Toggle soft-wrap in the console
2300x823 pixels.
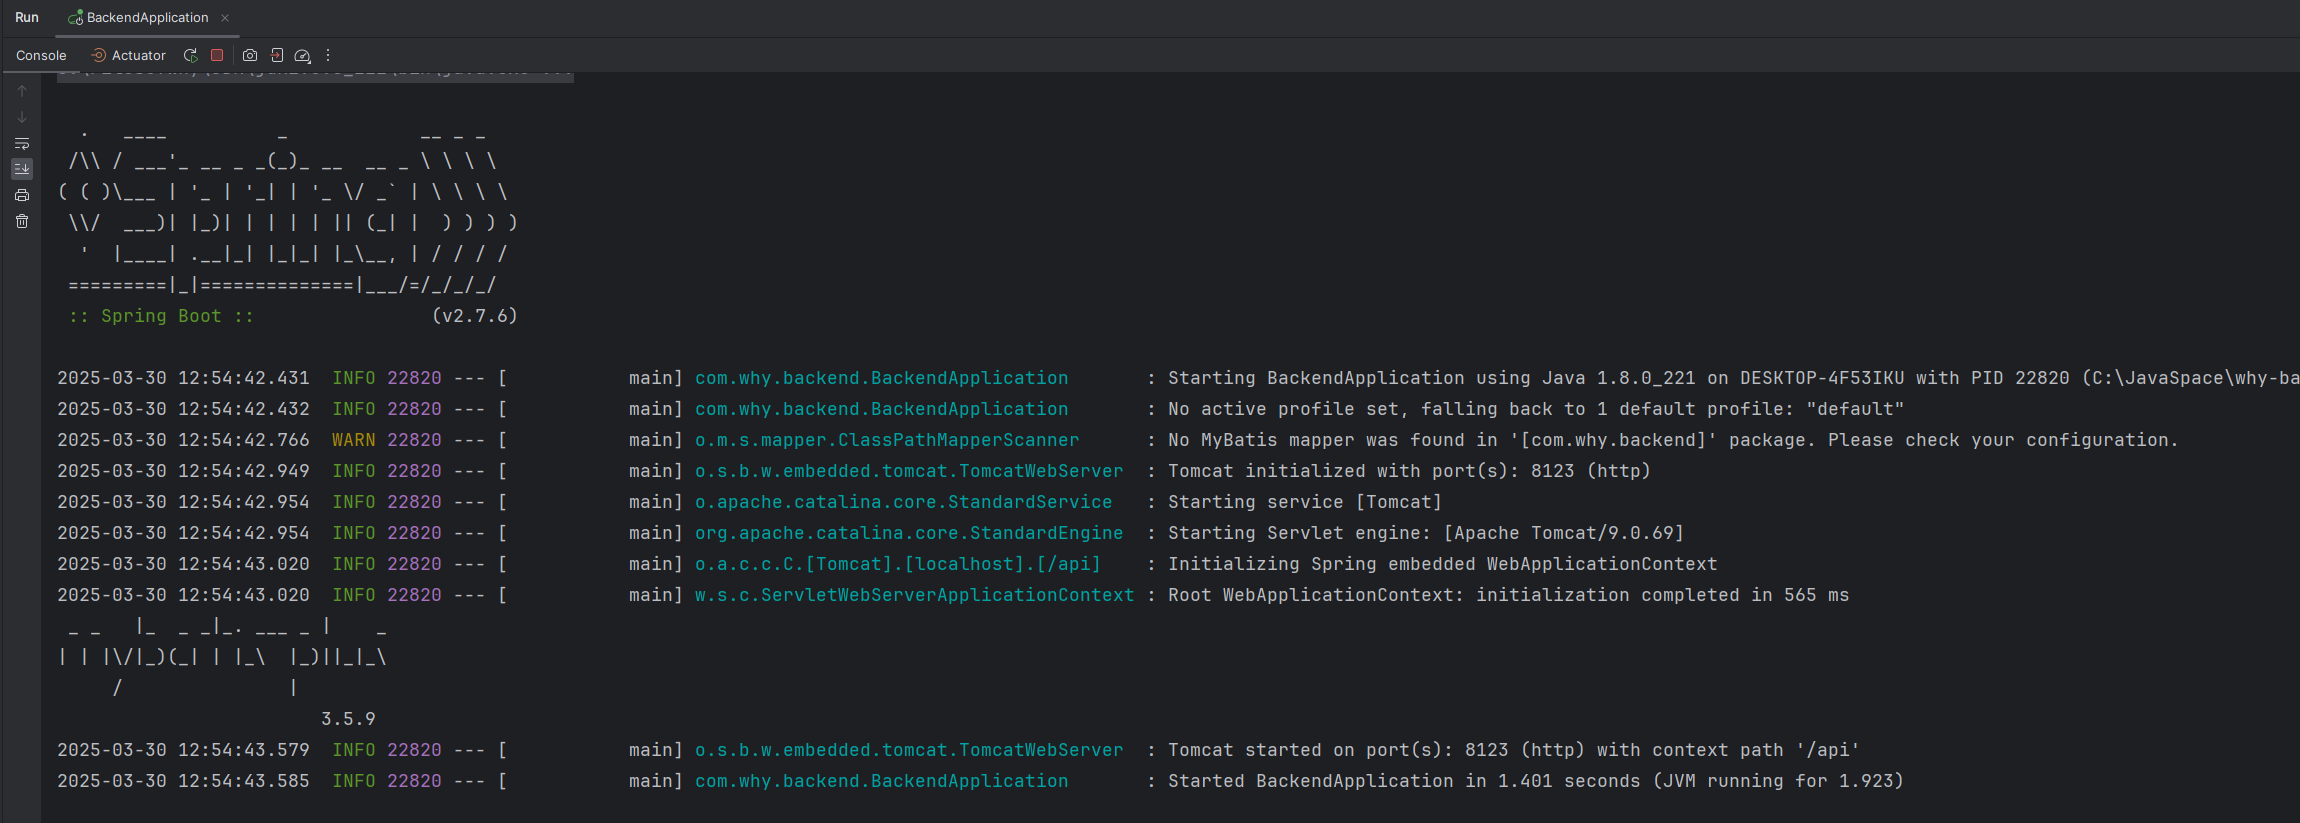22,143
